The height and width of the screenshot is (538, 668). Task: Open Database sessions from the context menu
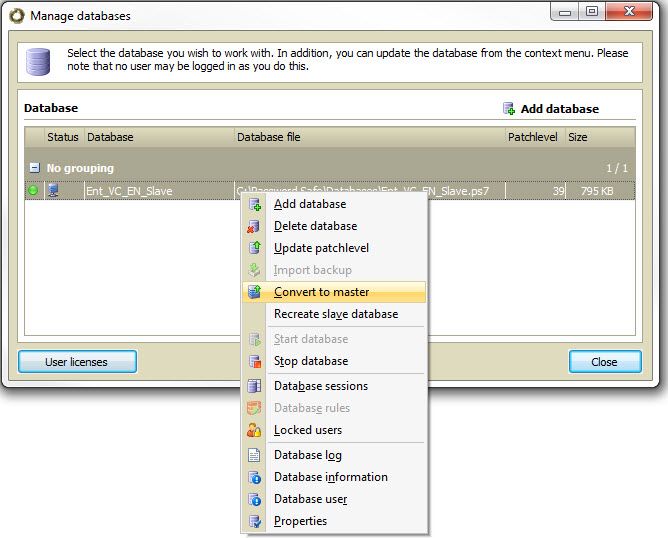click(334, 386)
